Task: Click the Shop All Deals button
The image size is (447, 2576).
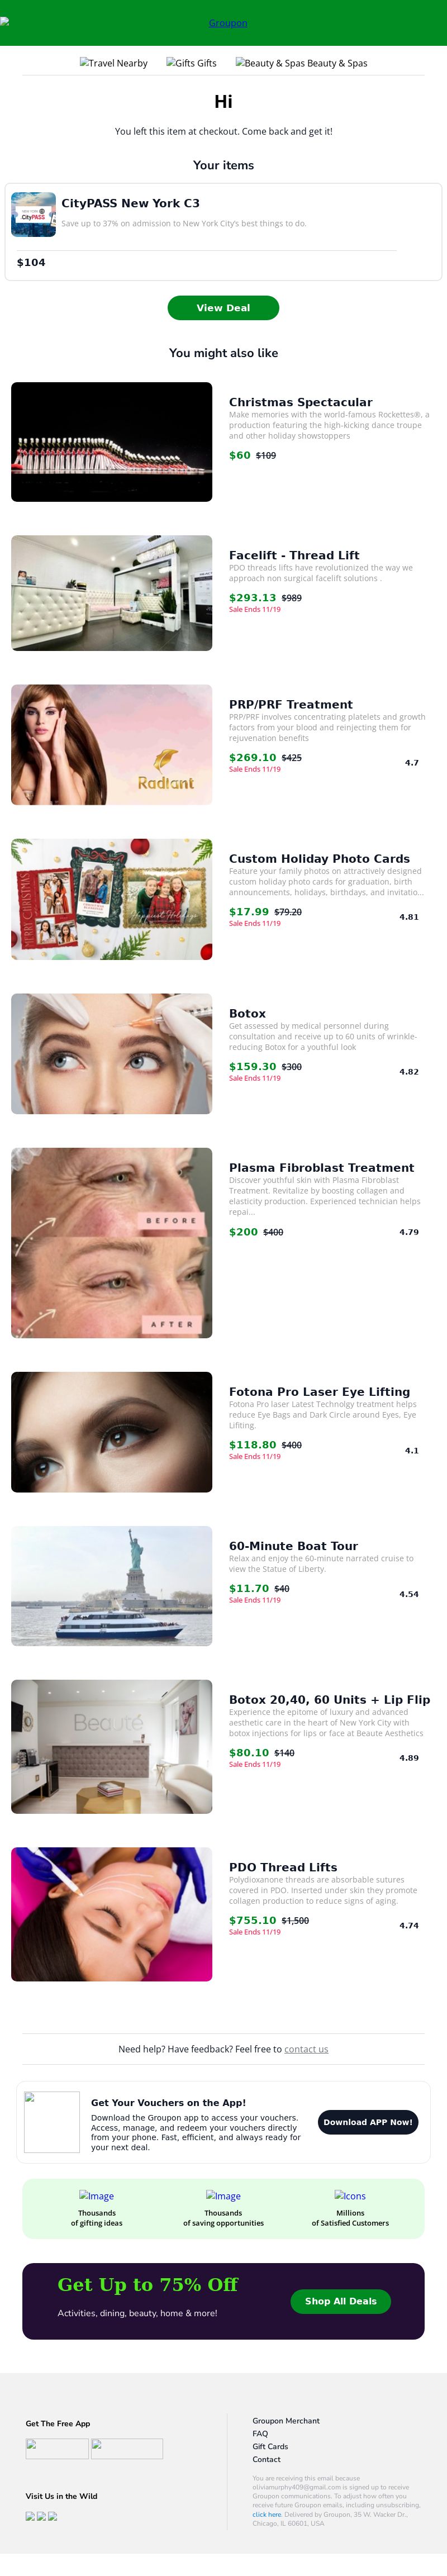Action: pyautogui.click(x=341, y=2301)
